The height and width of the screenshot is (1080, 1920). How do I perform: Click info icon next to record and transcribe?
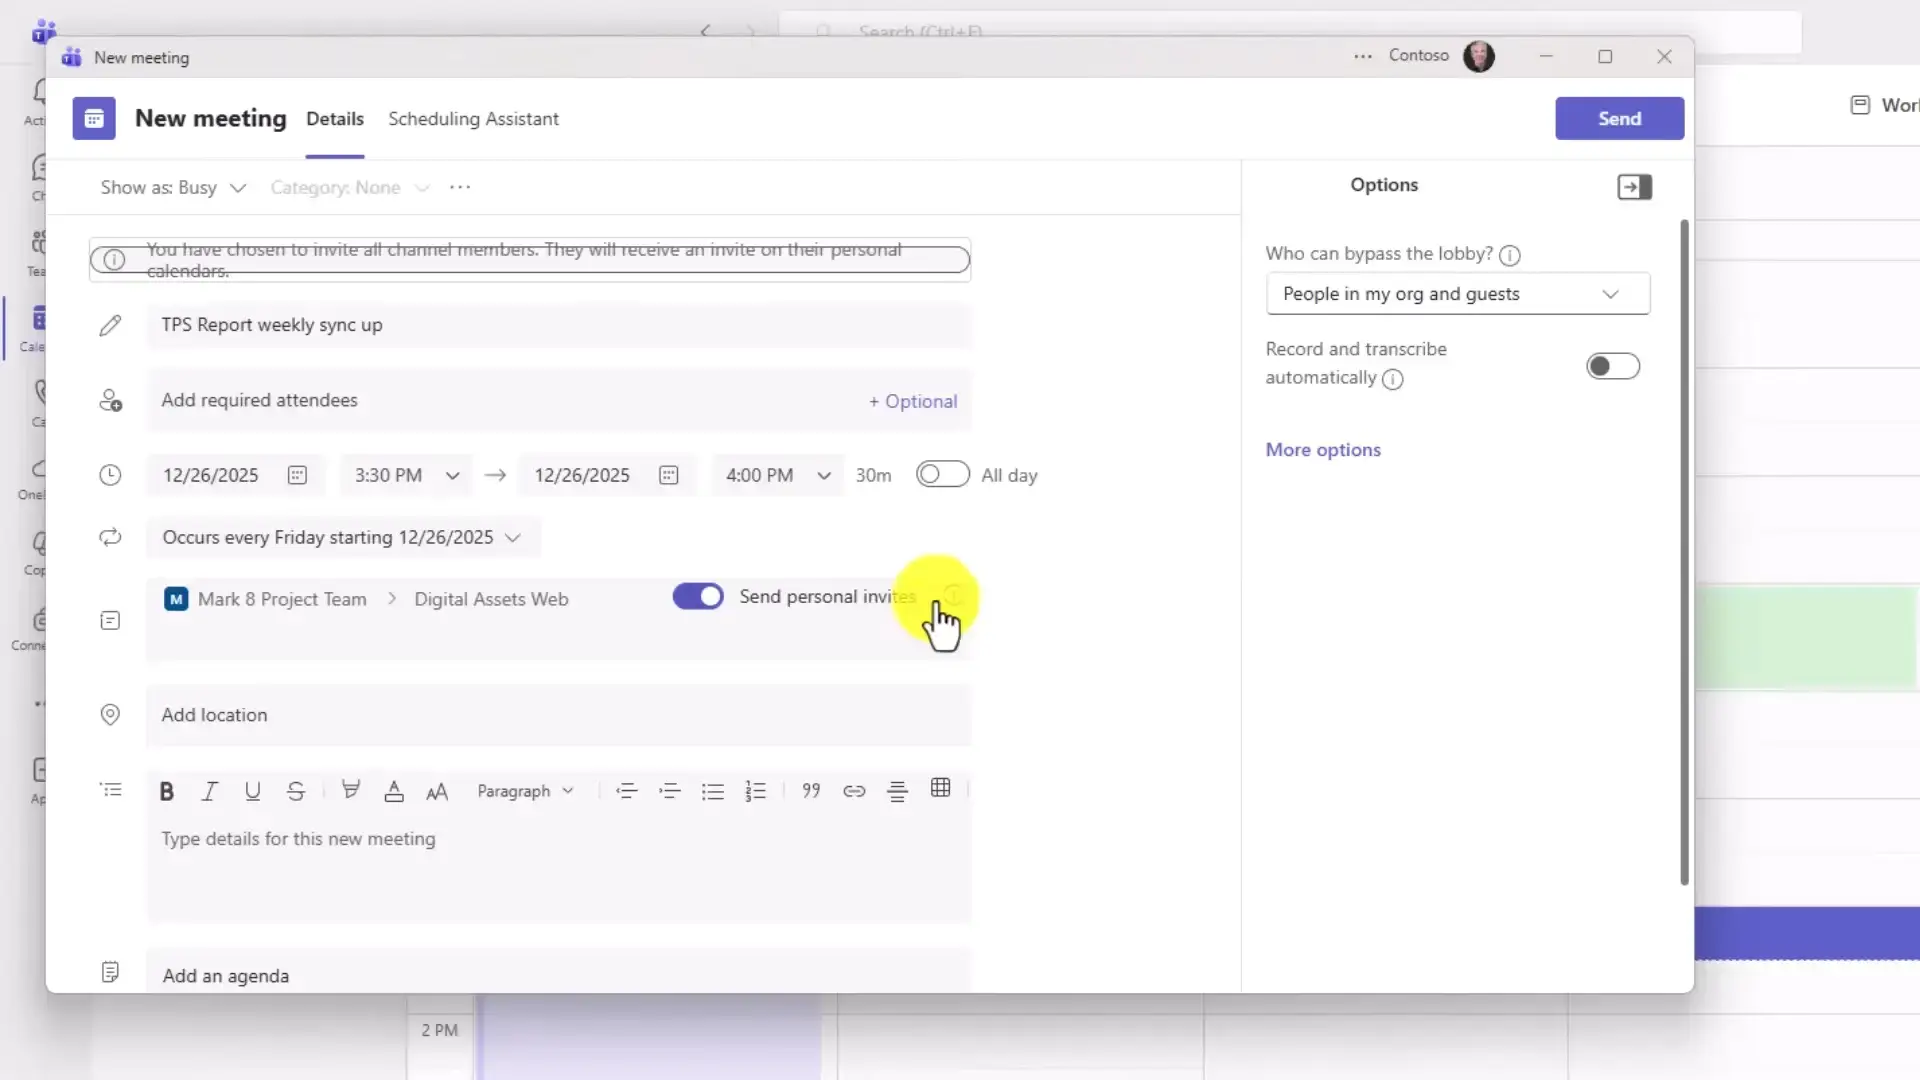tap(1393, 379)
